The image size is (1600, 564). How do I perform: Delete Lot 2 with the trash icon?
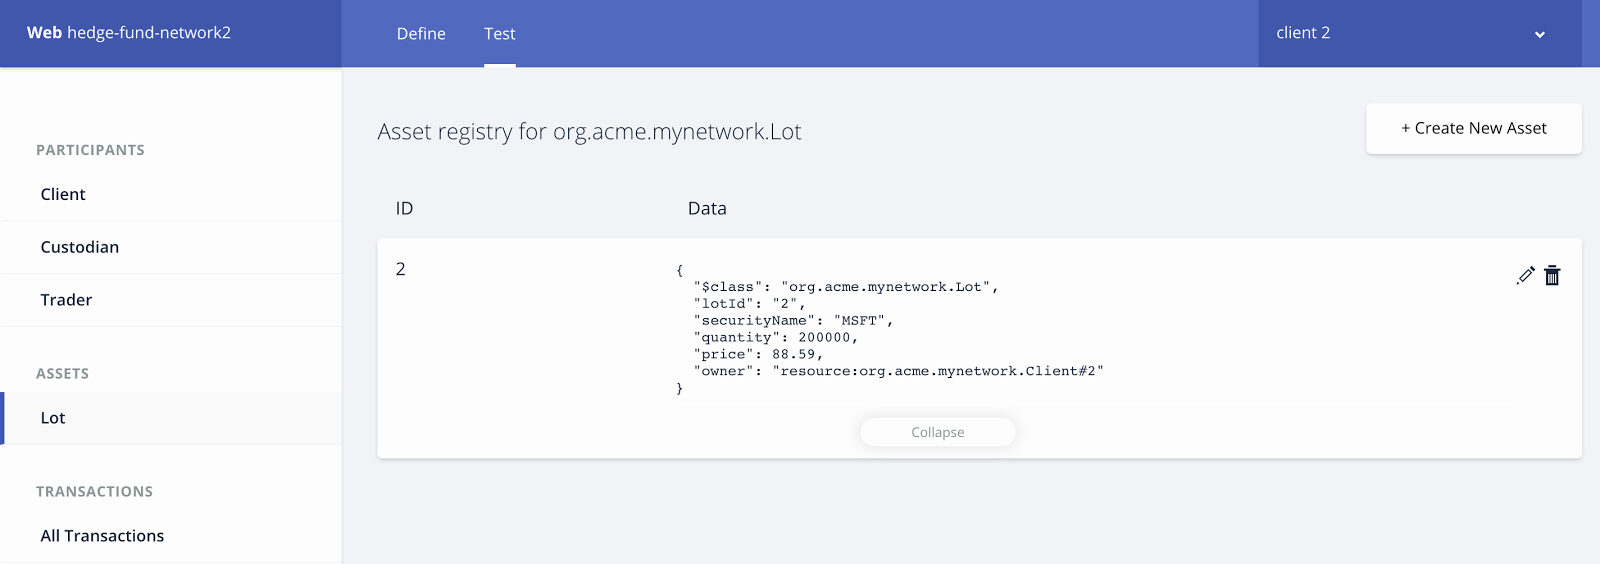(x=1552, y=275)
